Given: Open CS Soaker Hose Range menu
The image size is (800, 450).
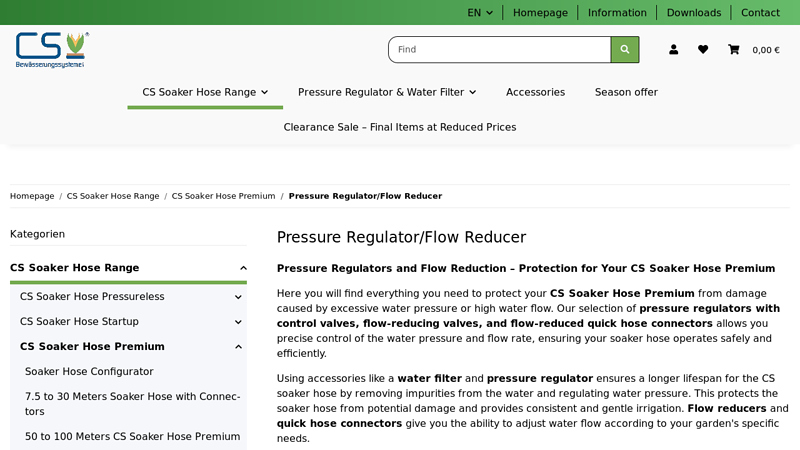Looking at the screenshot, I should pos(205,92).
